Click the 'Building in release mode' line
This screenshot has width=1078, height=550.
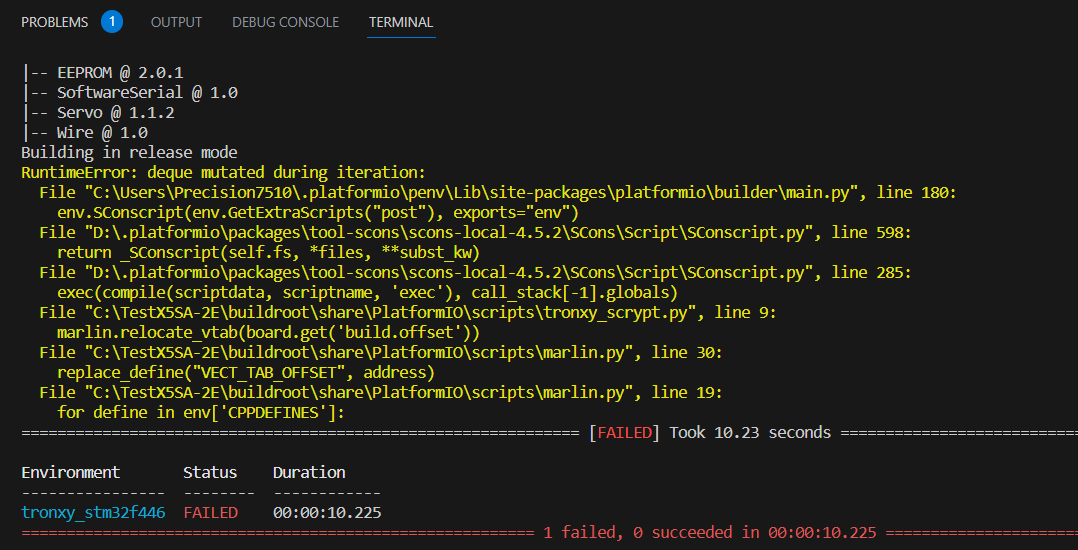tap(129, 153)
